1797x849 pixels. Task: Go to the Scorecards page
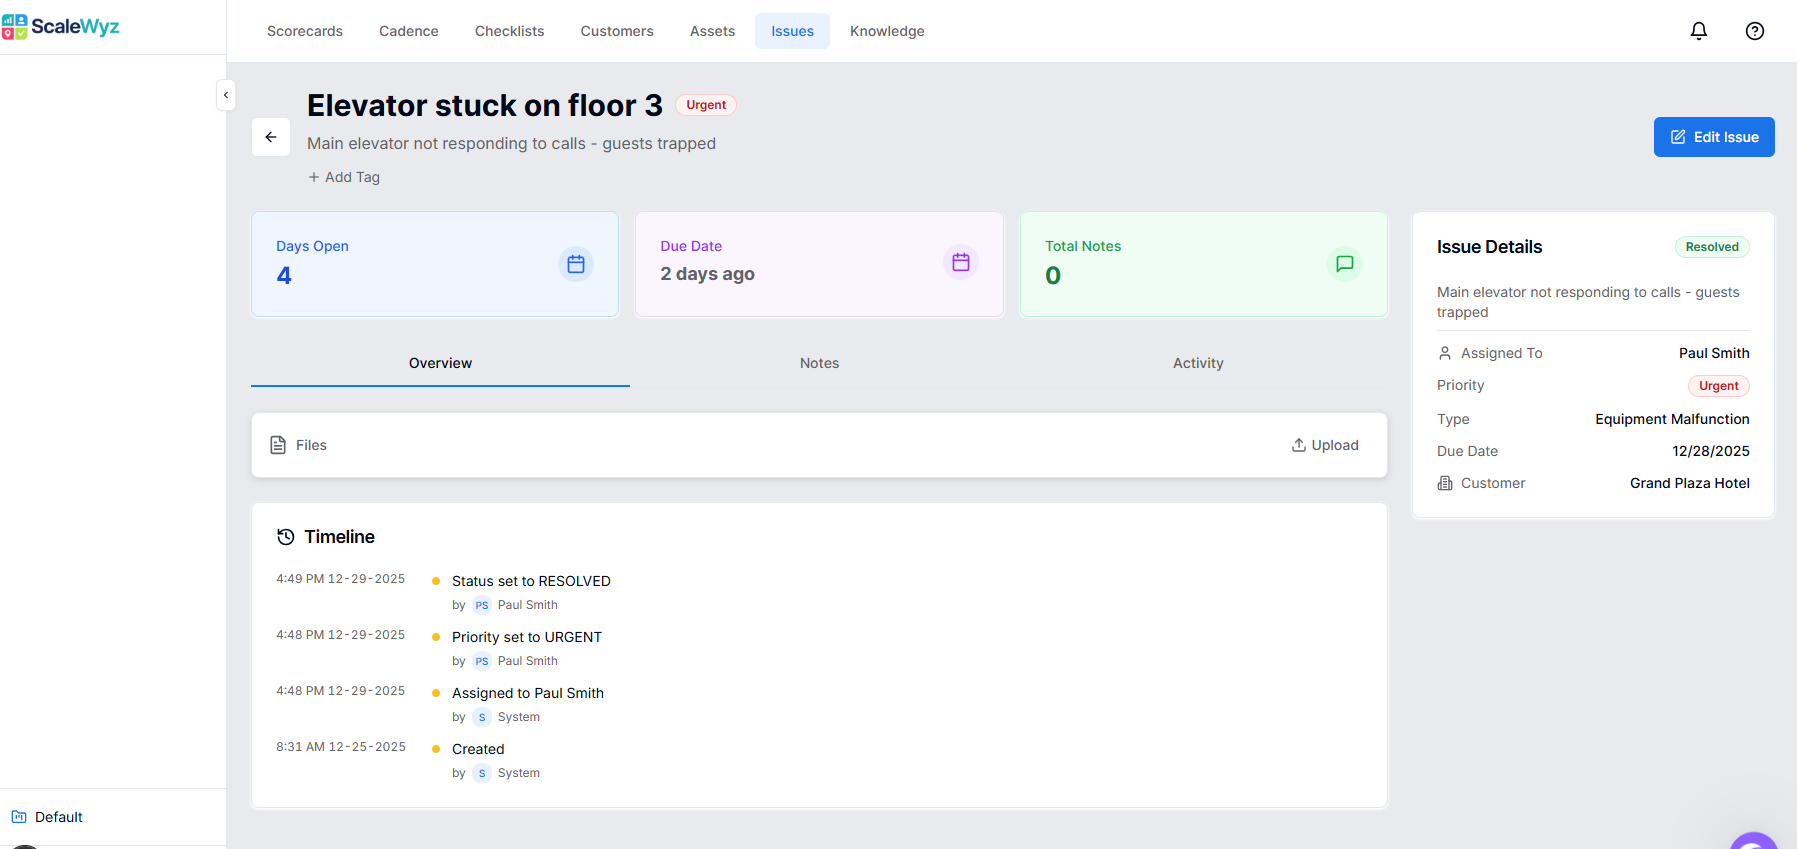(x=304, y=31)
